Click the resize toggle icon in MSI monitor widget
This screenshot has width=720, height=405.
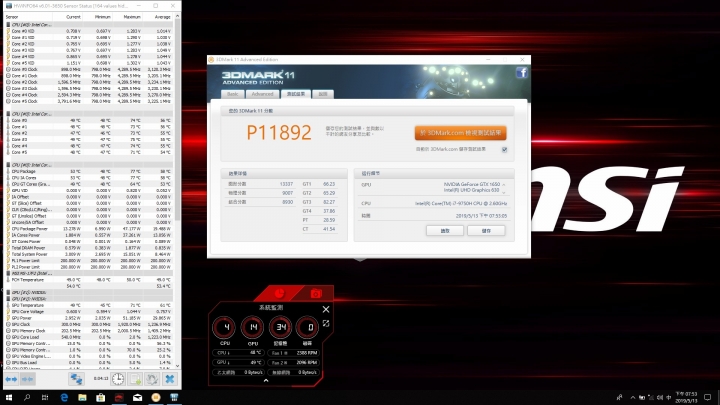tap(326, 324)
